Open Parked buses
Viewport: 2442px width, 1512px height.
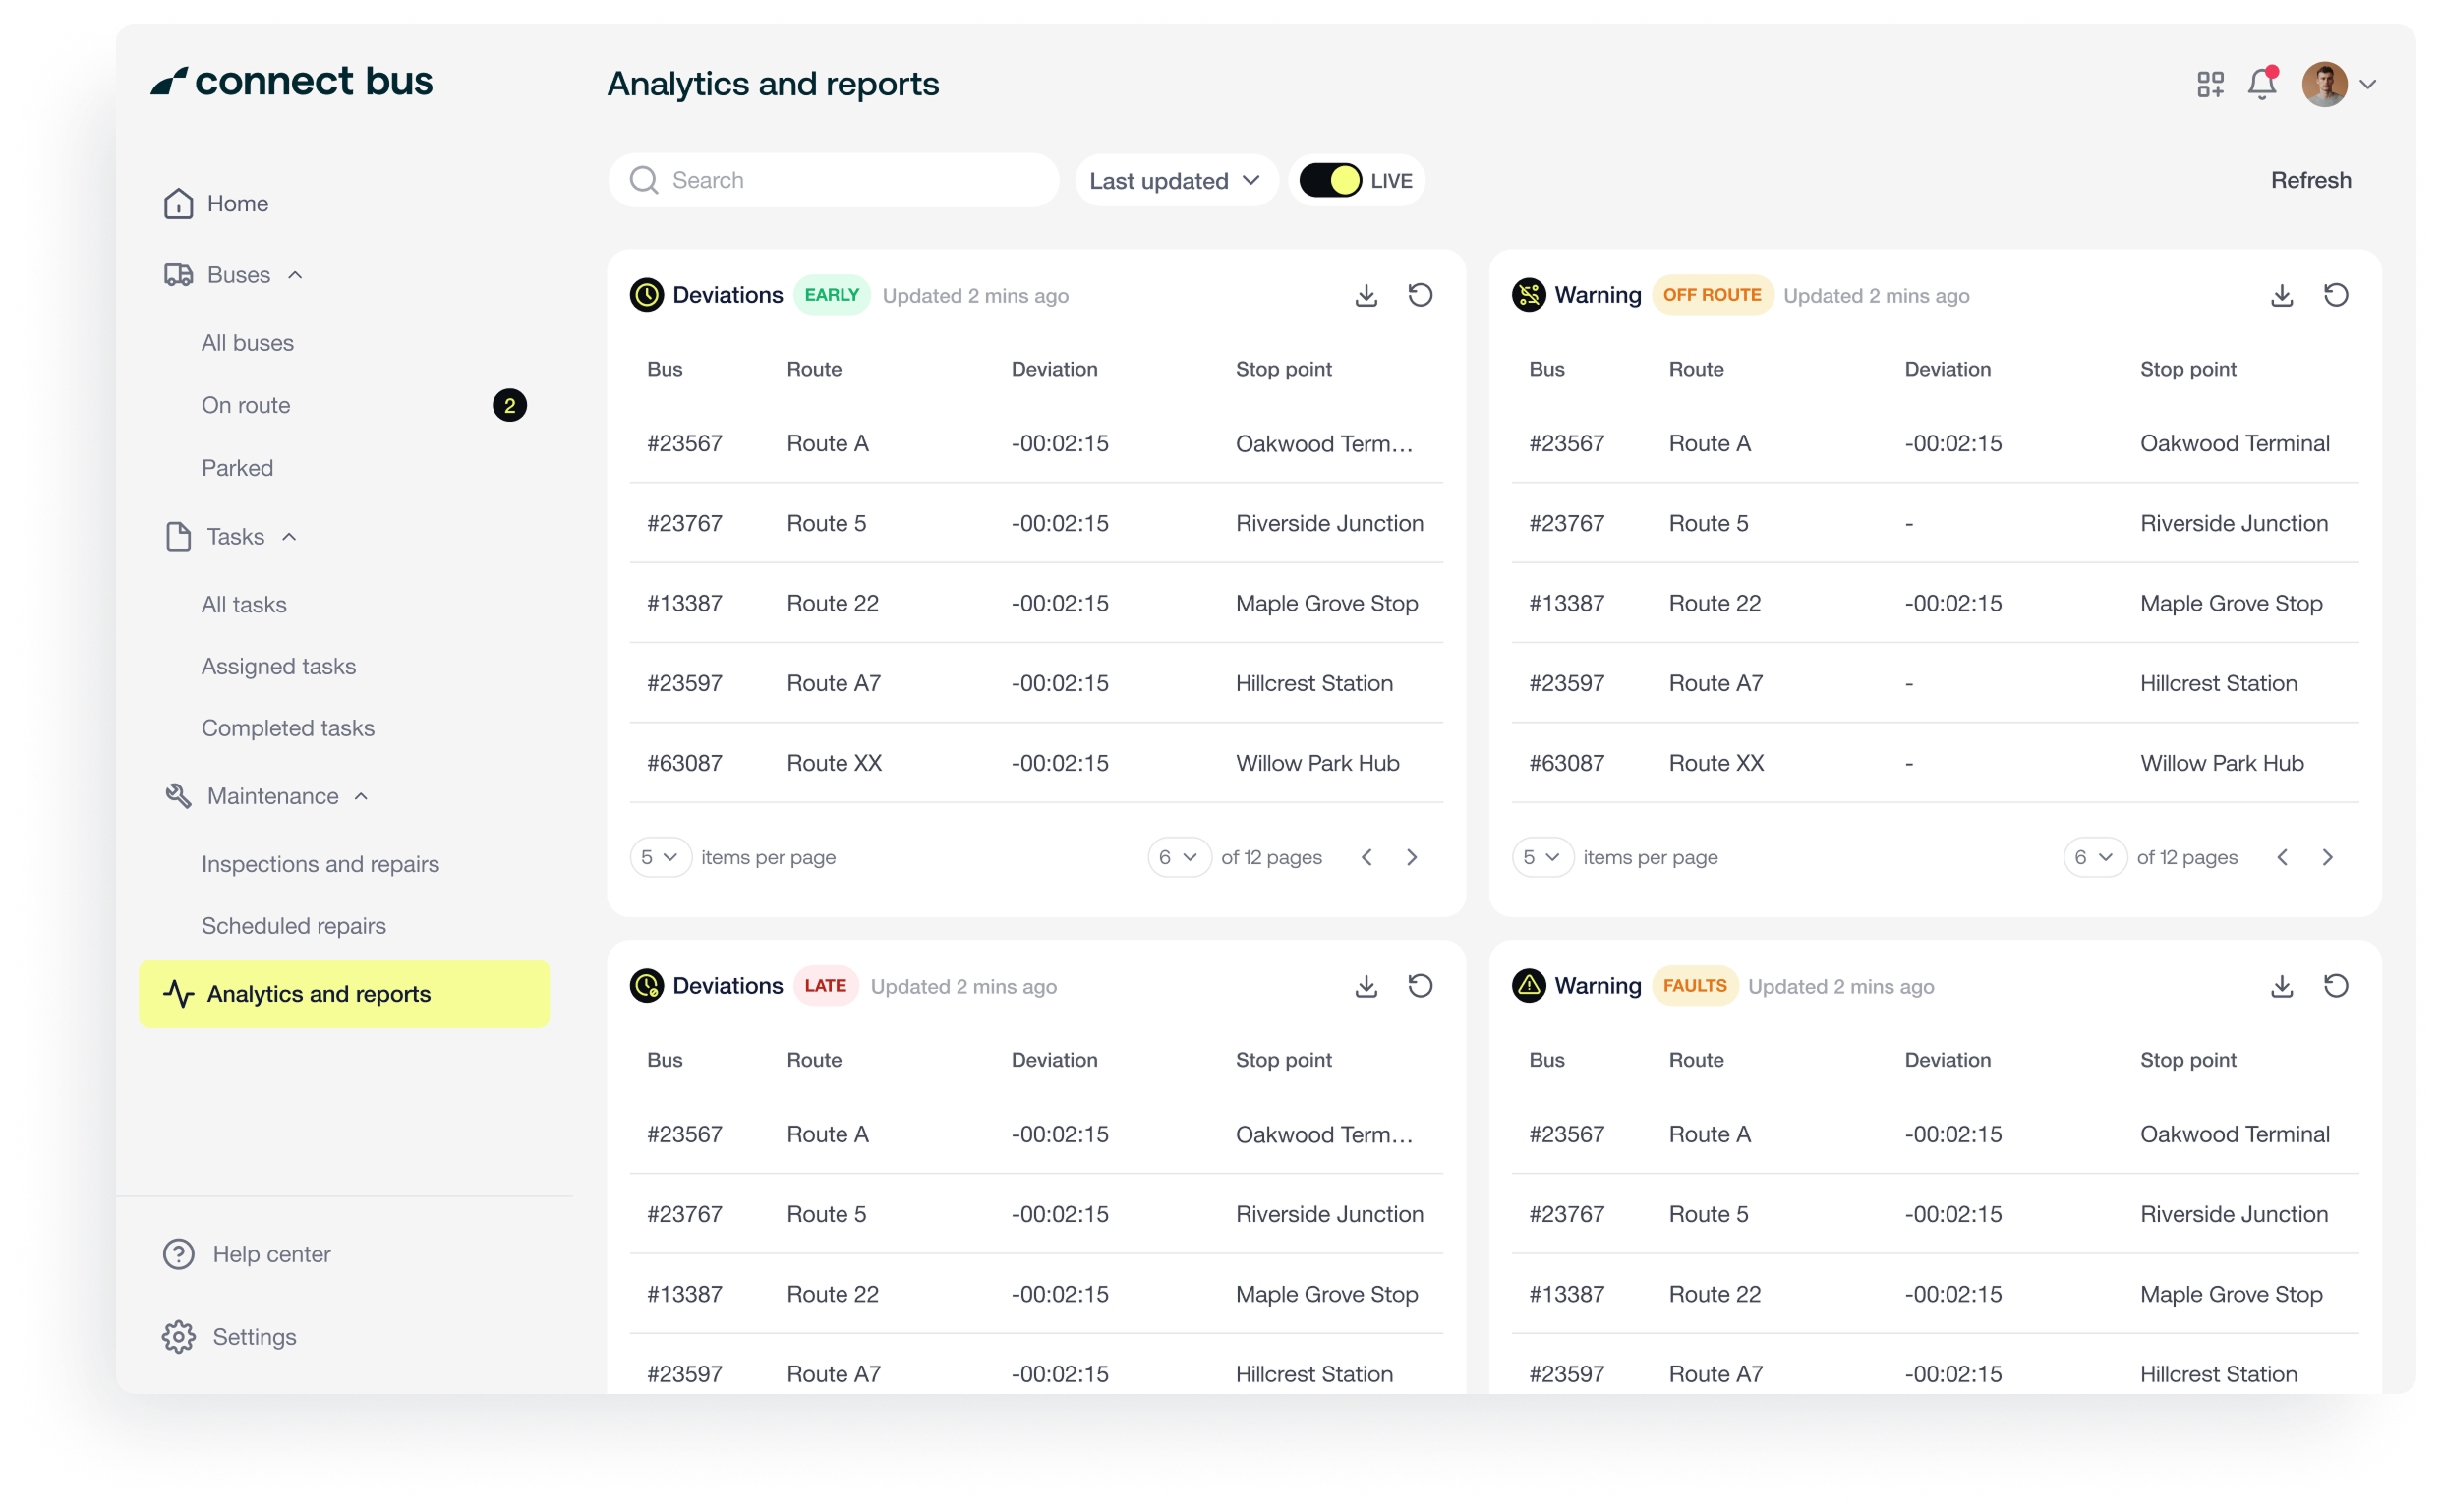[x=237, y=467]
